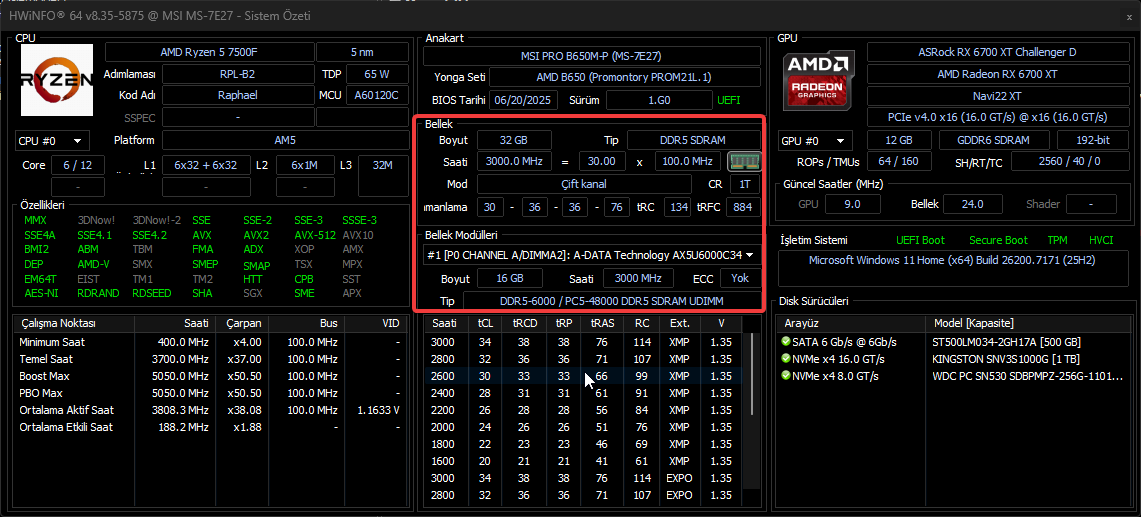Click the ASRock RX 6700 XT Challenger D field
Viewport: 1141px width, 517px height.
997,52
